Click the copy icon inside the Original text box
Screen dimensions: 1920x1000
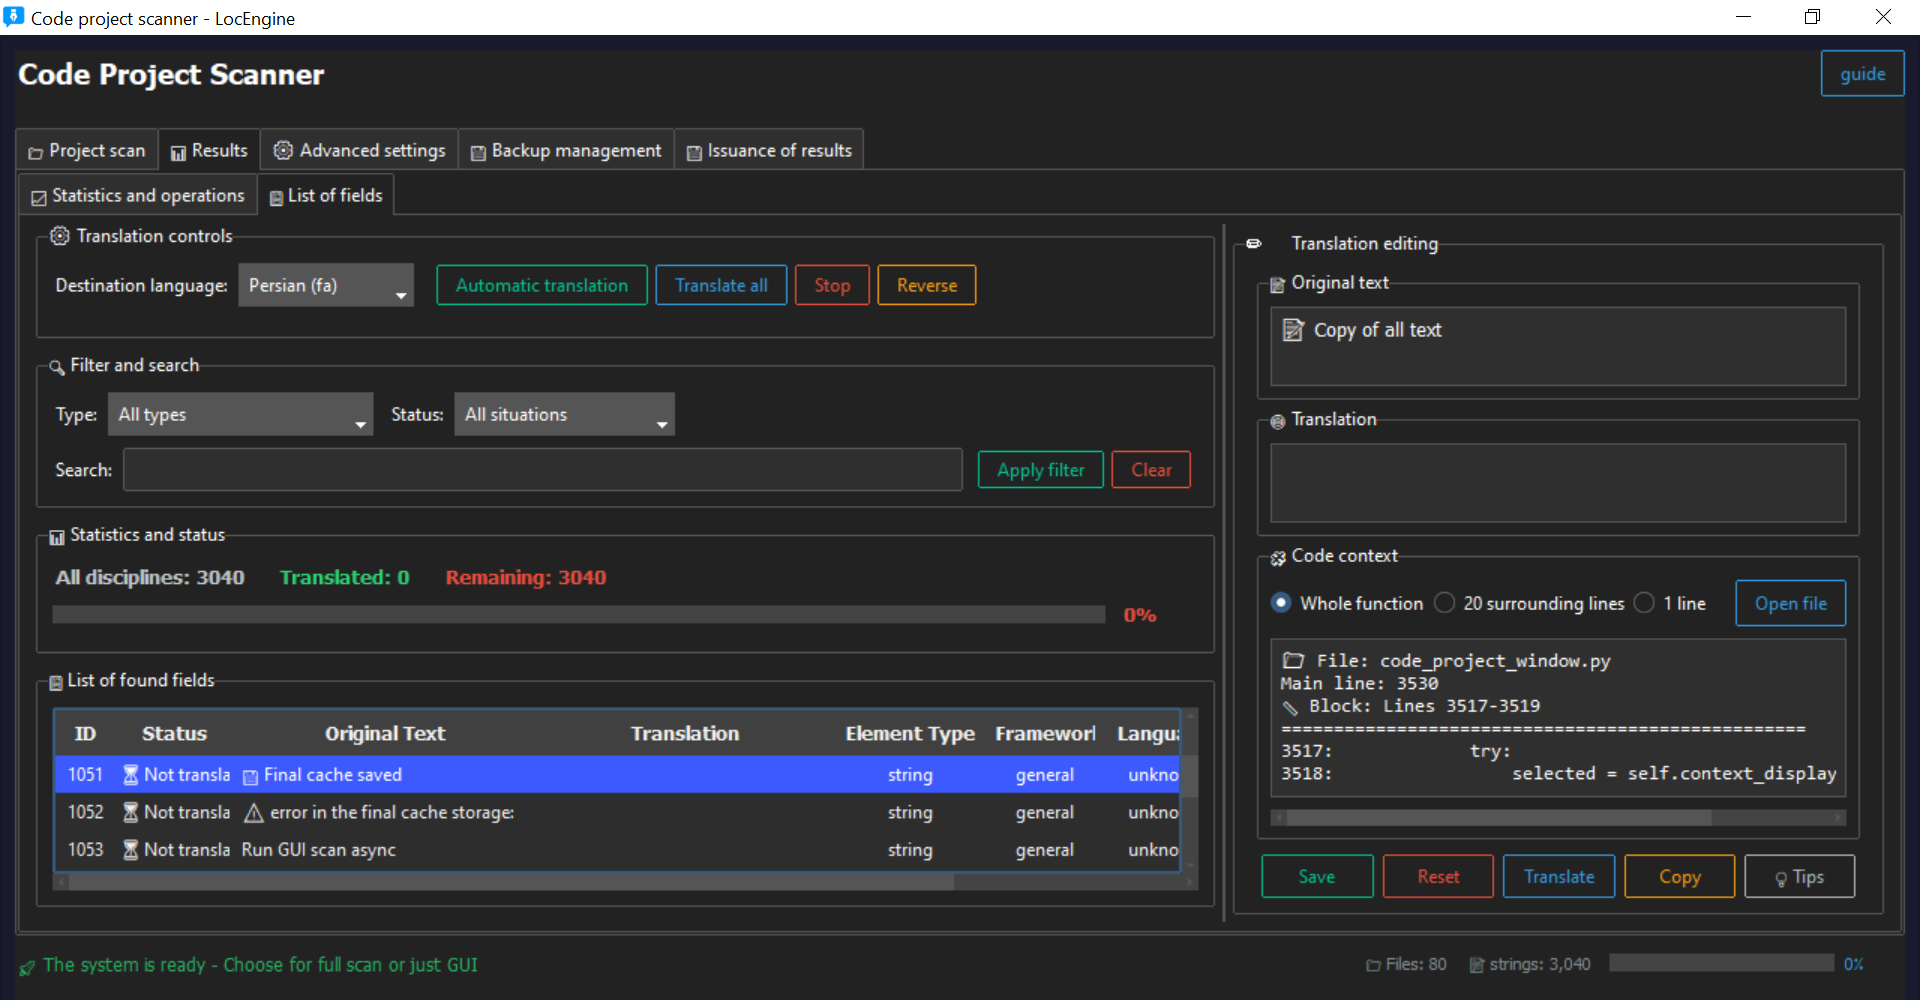point(1294,330)
